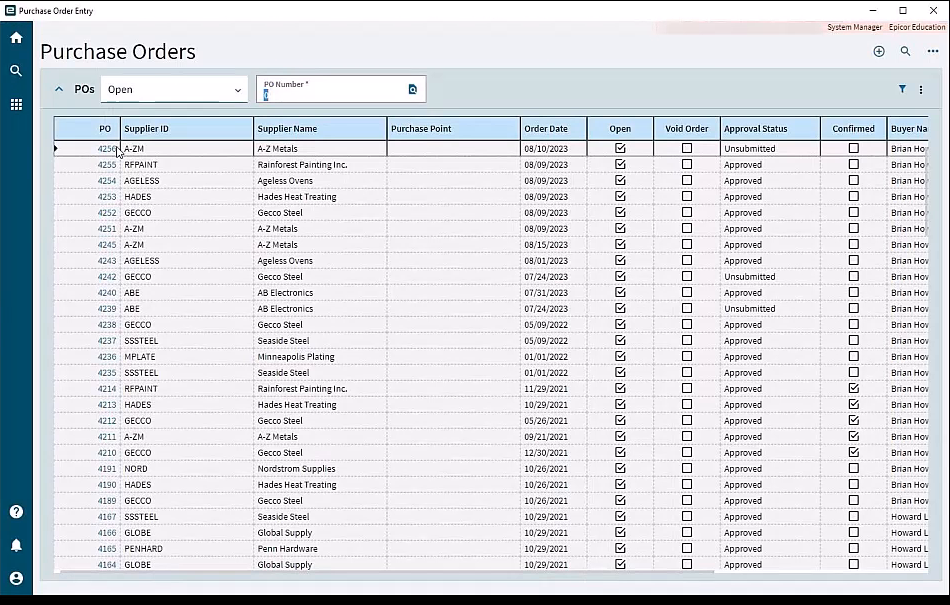The width and height of the screenshot is (950, 605).
Task: Click Epicor Education company label
Action: point(917,27)
